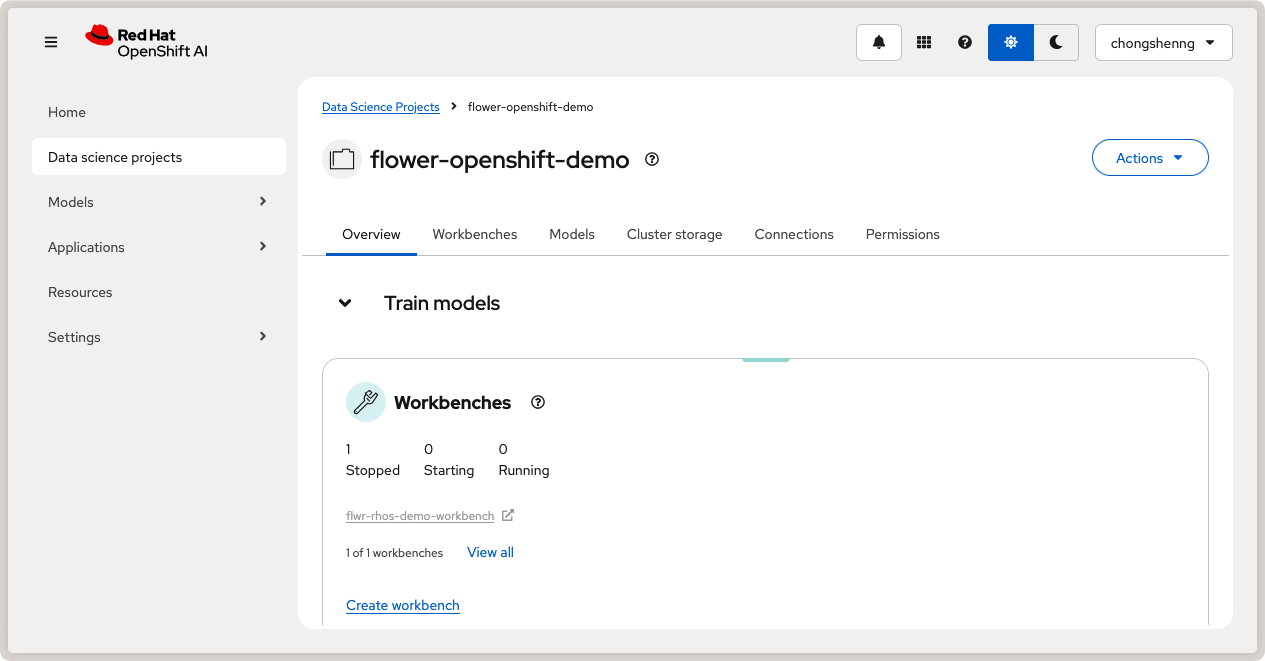Open the chongshenng user dropdown
This screenshot has height=661, width=1265.
(1163, 43)
